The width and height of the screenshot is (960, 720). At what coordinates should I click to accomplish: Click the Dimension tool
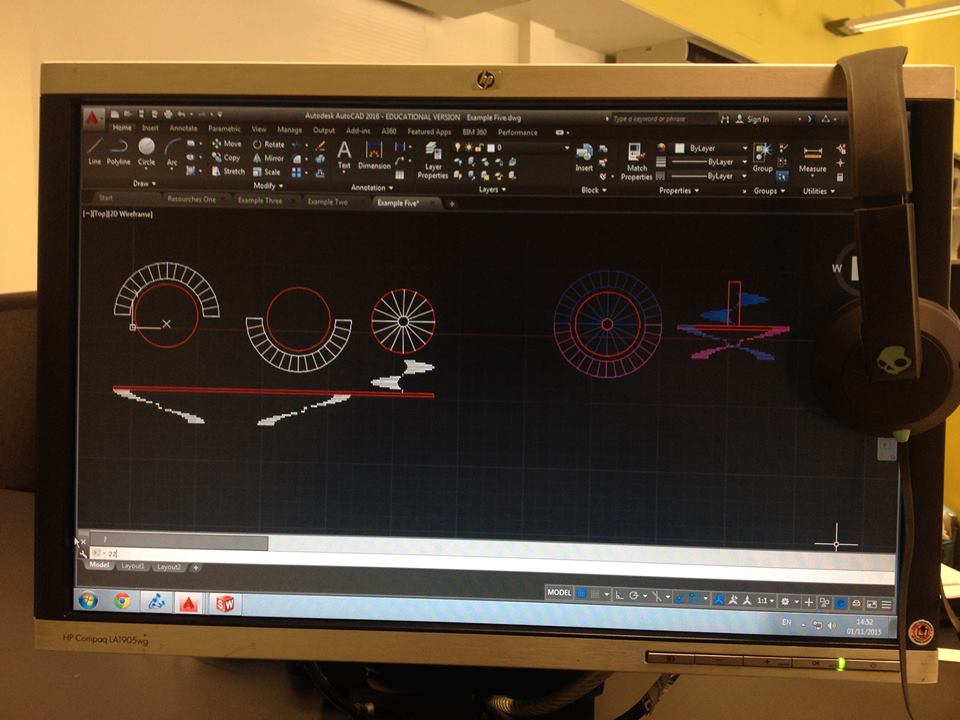click(374, 156)
